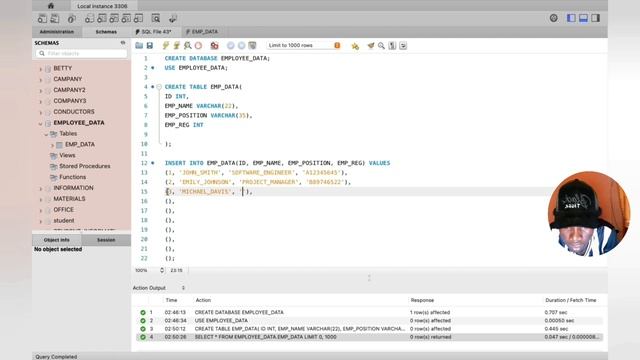The image size is (640, 360).
Task: Select output row USE EMPLOYEE_DATA
Action: (369, 320)
